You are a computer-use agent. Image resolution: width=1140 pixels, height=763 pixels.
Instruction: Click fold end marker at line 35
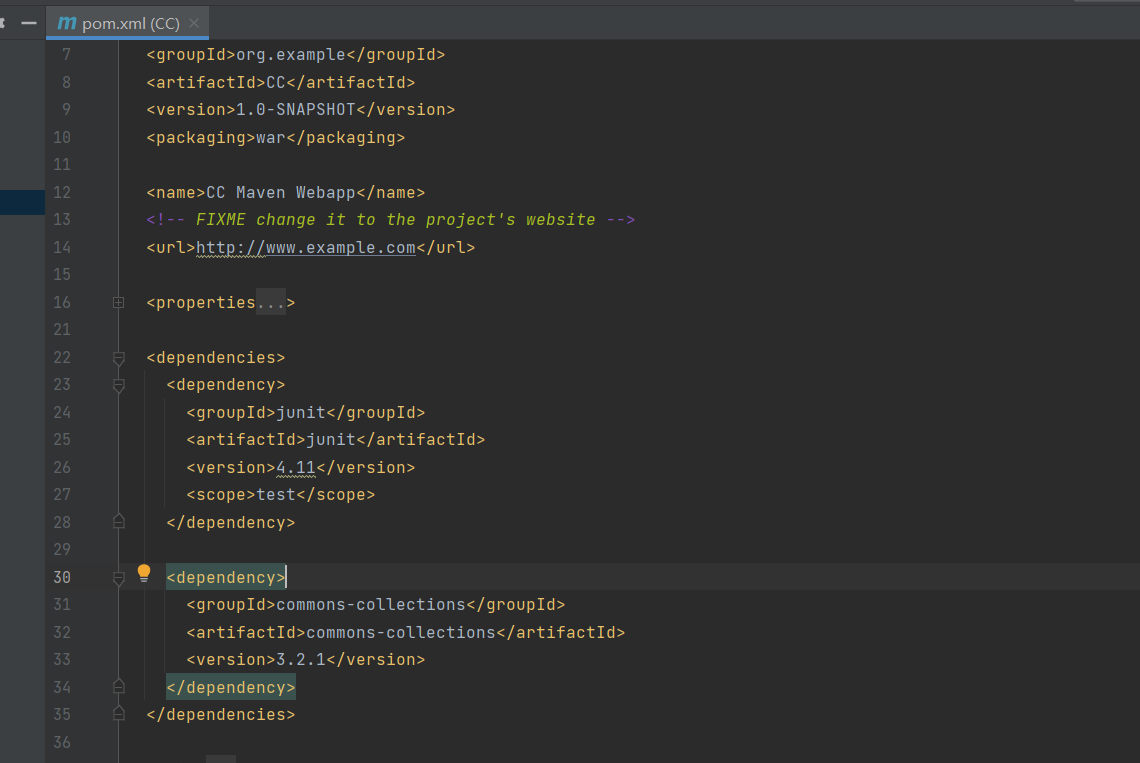[118, 714]
